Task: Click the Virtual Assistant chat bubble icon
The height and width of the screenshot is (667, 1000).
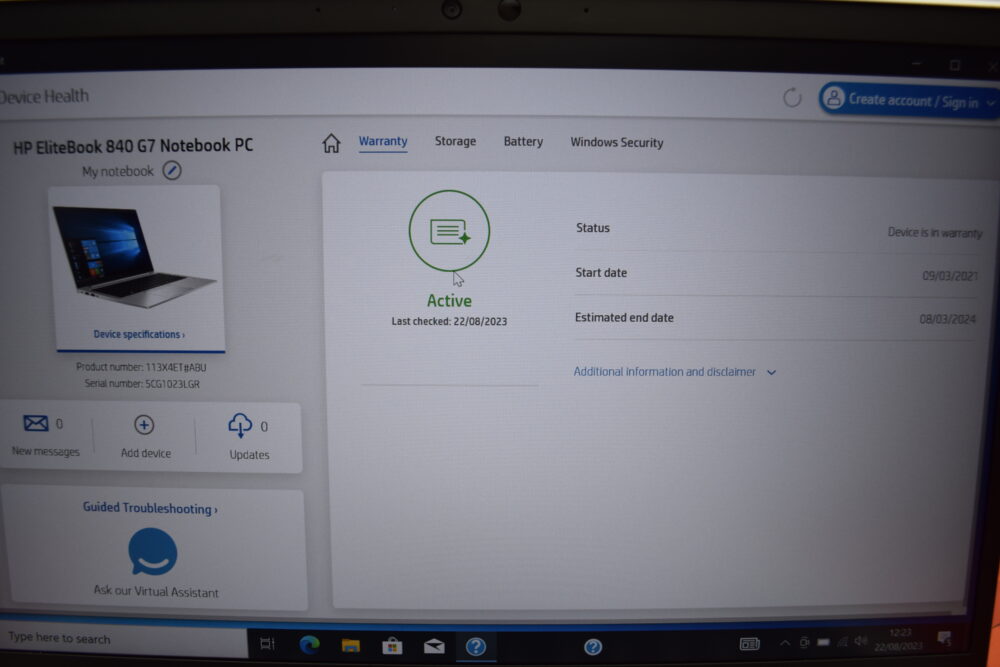Action: (153, 552)
